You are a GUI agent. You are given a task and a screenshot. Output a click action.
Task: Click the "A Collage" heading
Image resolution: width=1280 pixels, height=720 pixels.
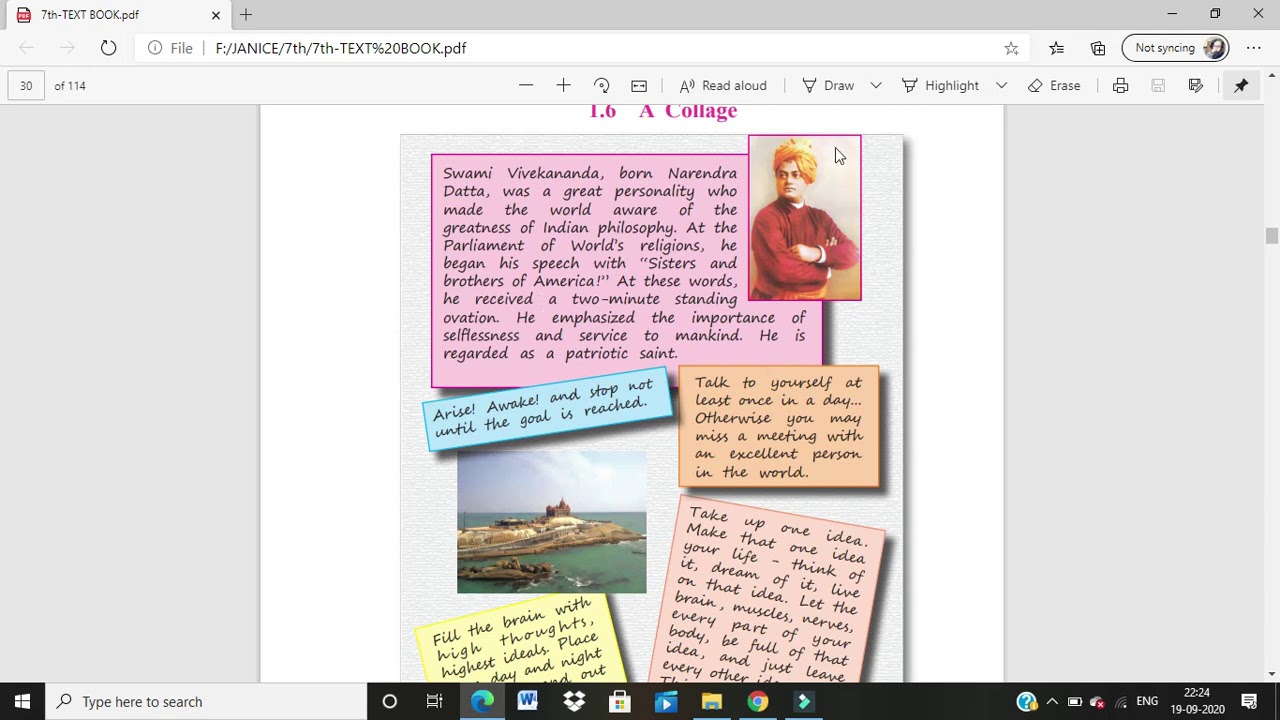(x=688, y=111)
